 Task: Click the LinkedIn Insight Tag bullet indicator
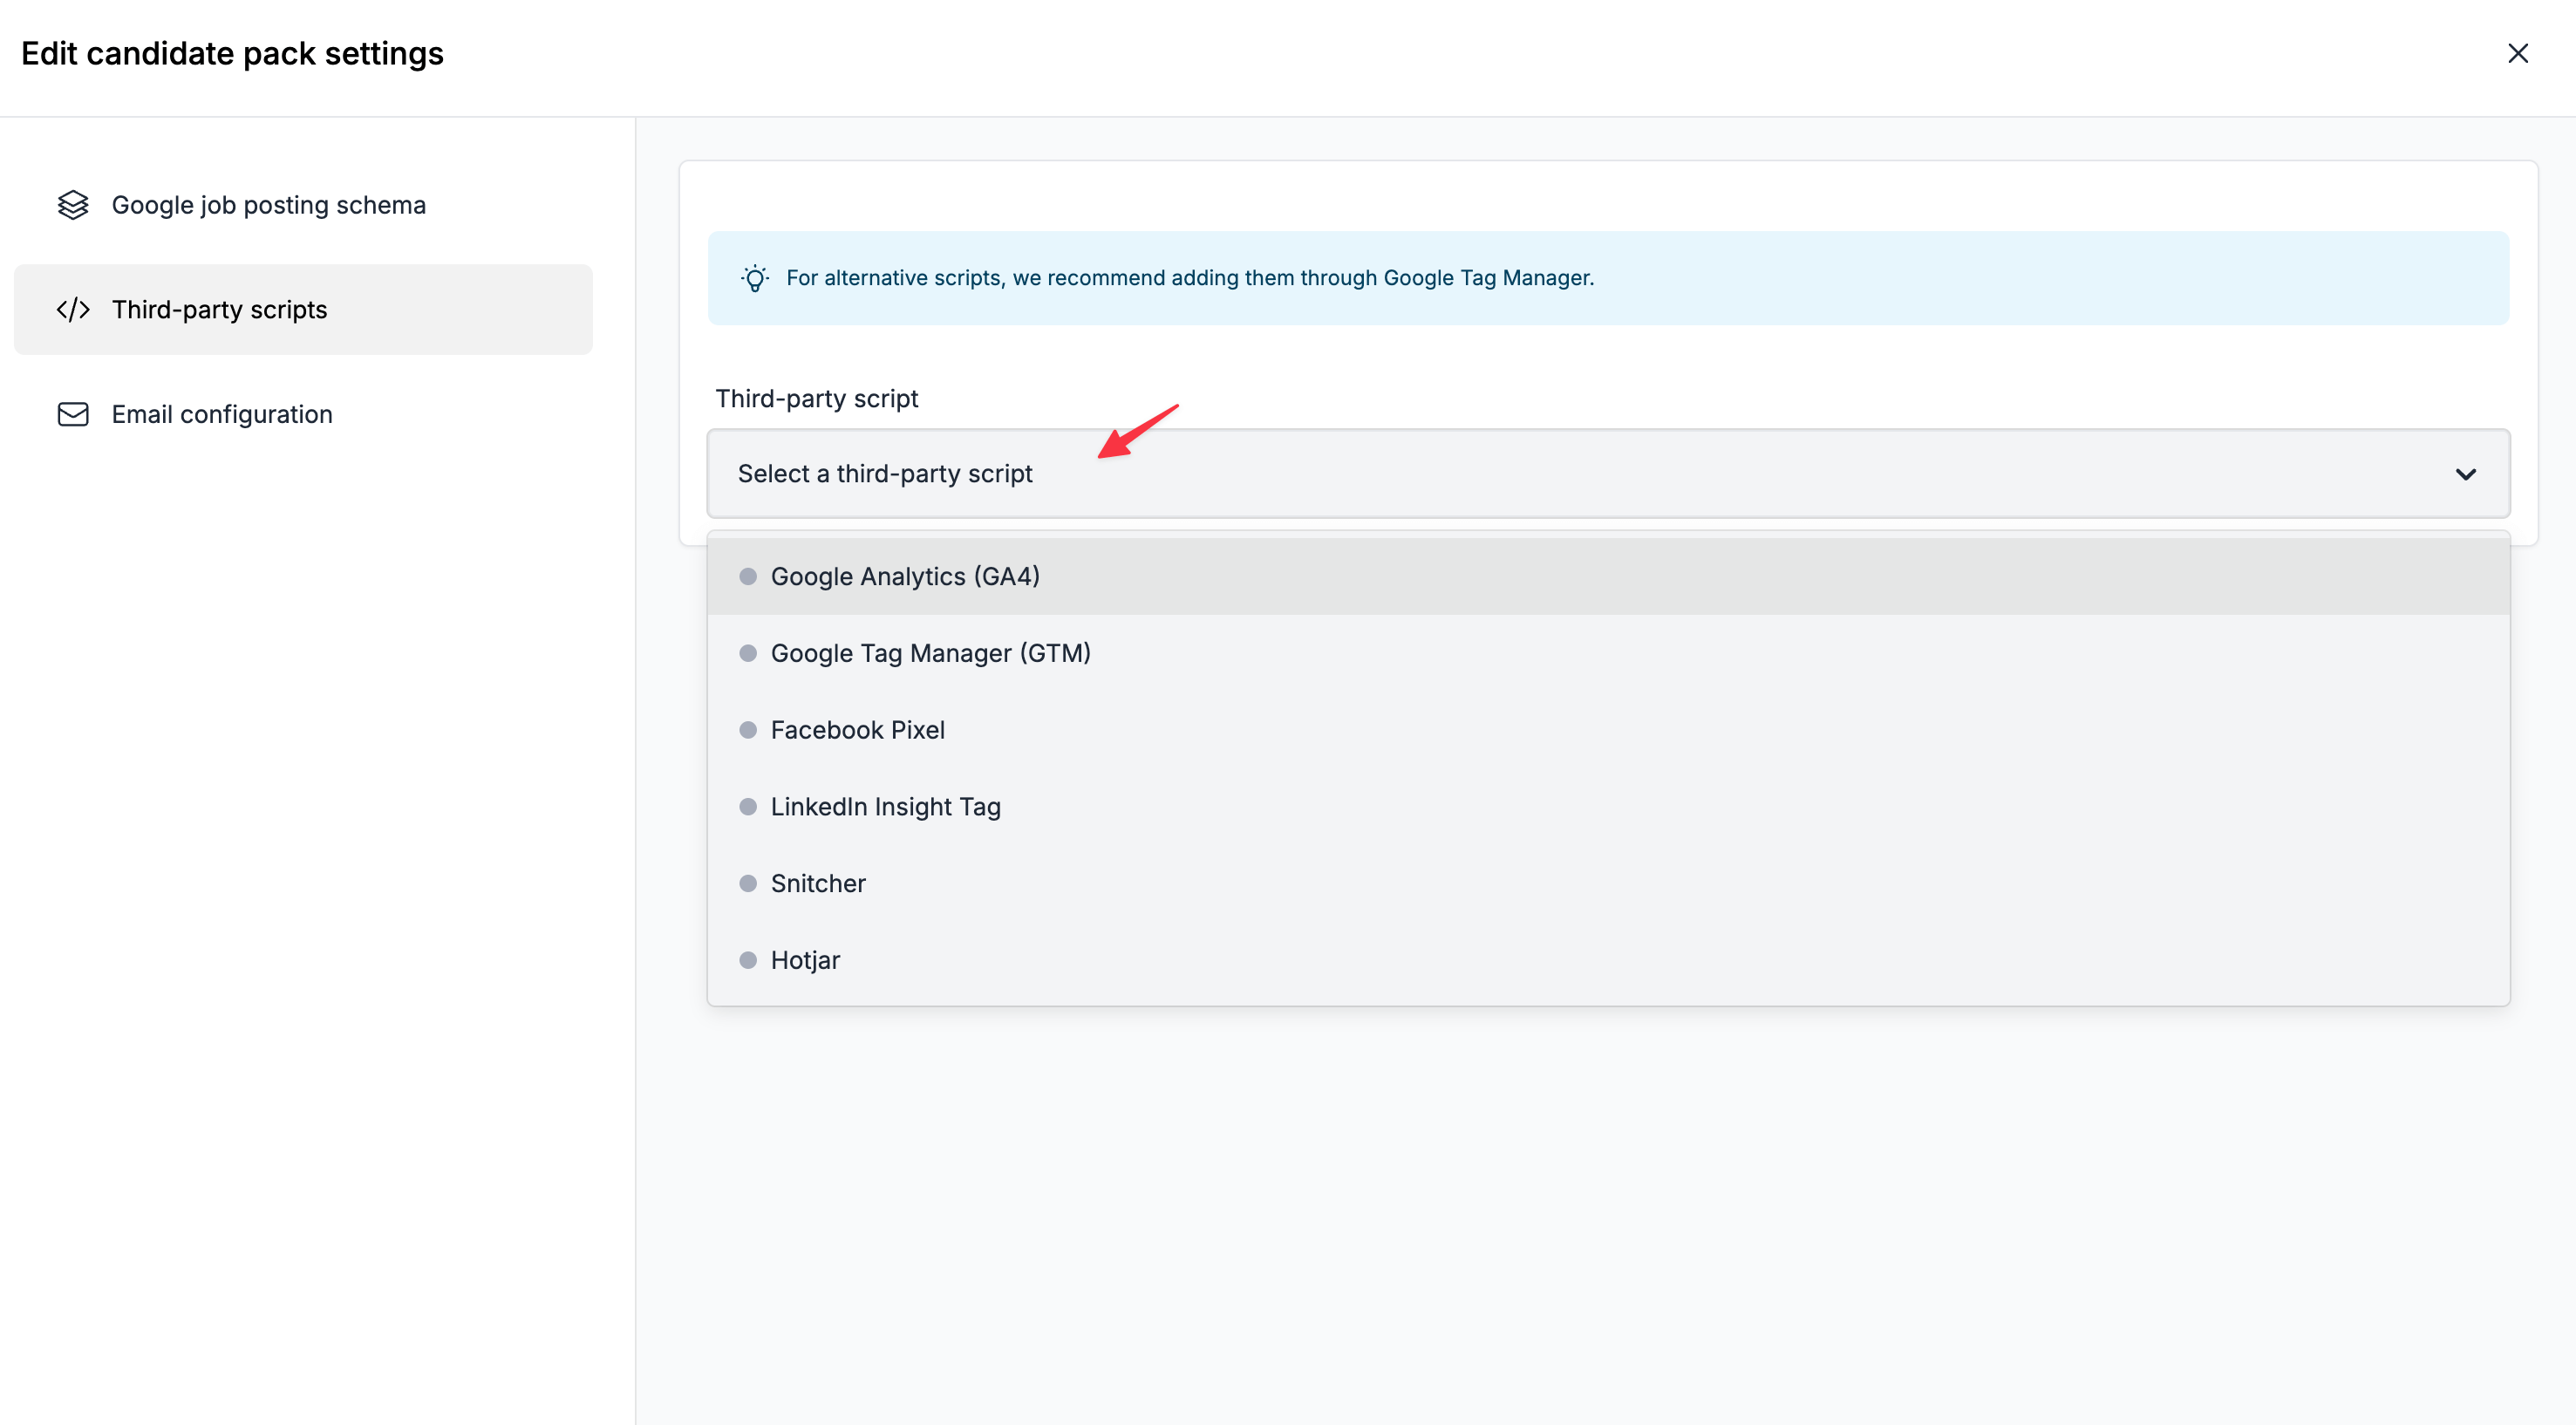(x=748, y=807)
